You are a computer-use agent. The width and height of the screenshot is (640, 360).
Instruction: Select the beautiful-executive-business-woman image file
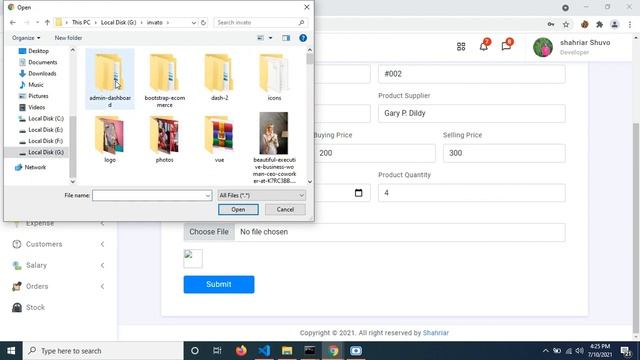274,148
